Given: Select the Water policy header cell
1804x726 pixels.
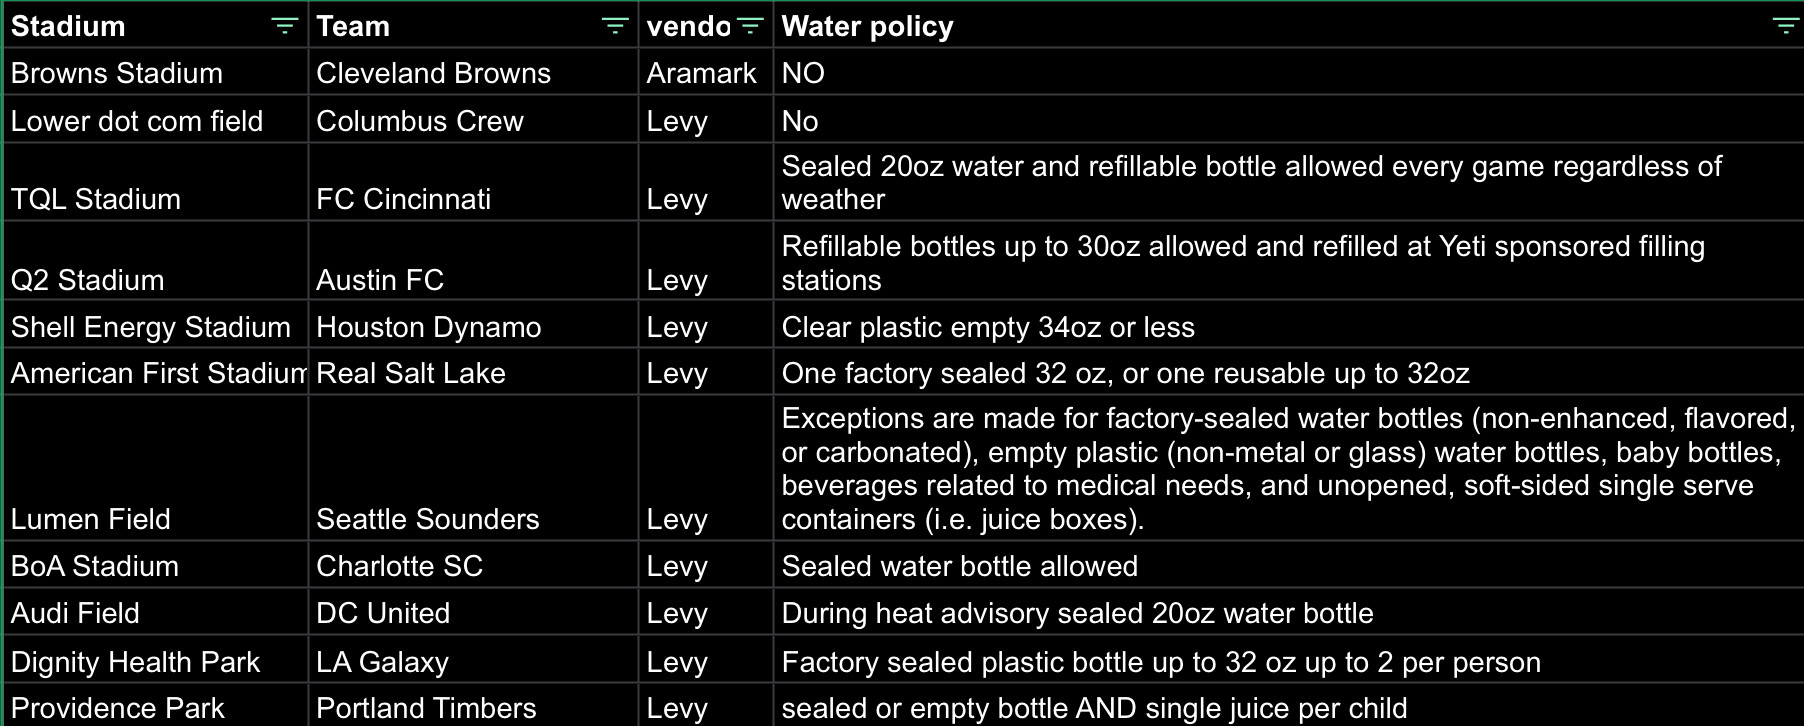Looking at the screenshot, I should 1288,25.
